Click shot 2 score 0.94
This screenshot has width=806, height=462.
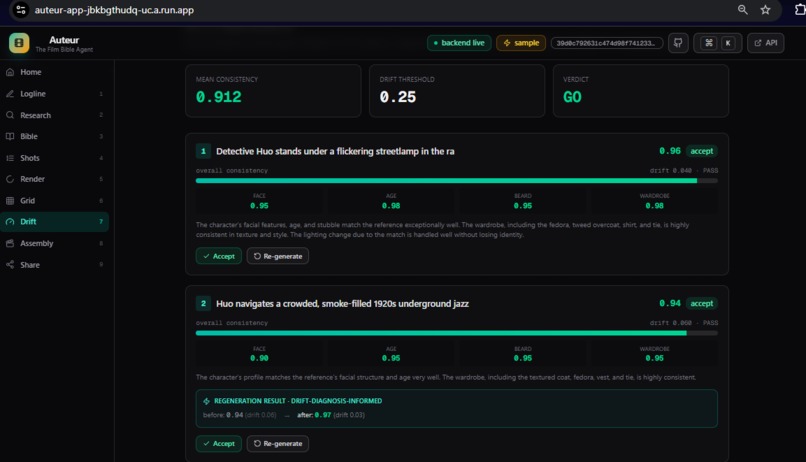tap(670, 304)
